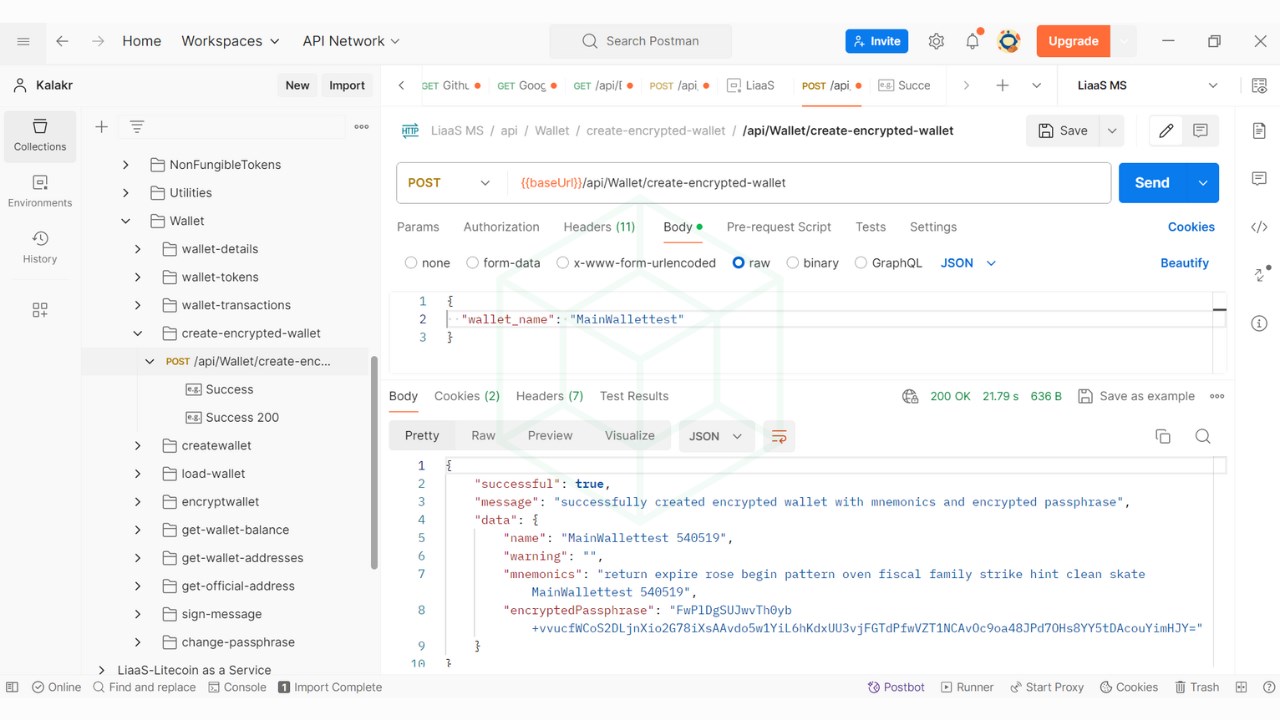
Task: Open Postman settings gear
Action: click(x=936, y=41)
